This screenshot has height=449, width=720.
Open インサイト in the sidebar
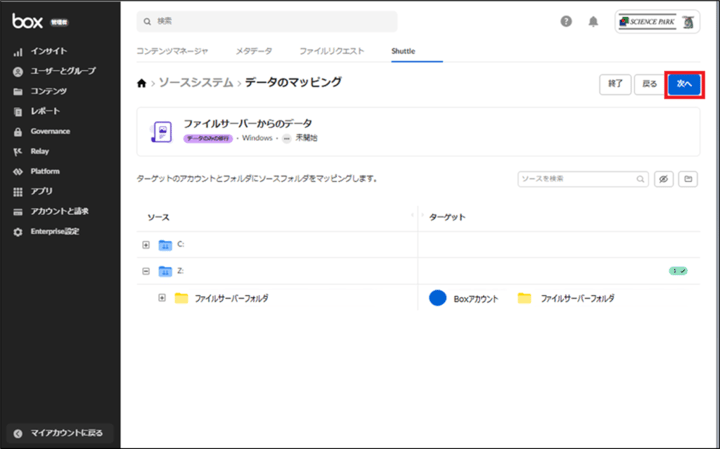tap(49, 51)
